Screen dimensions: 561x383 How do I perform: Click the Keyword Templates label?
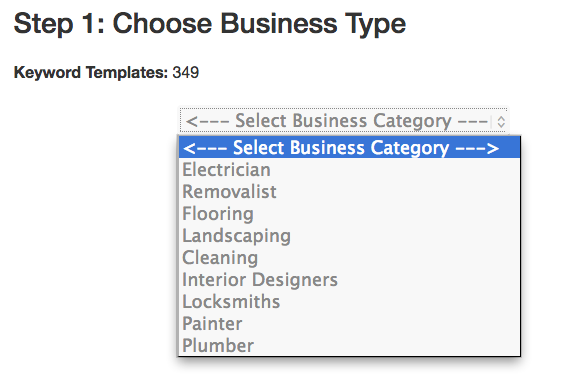(x=91, y=72)
